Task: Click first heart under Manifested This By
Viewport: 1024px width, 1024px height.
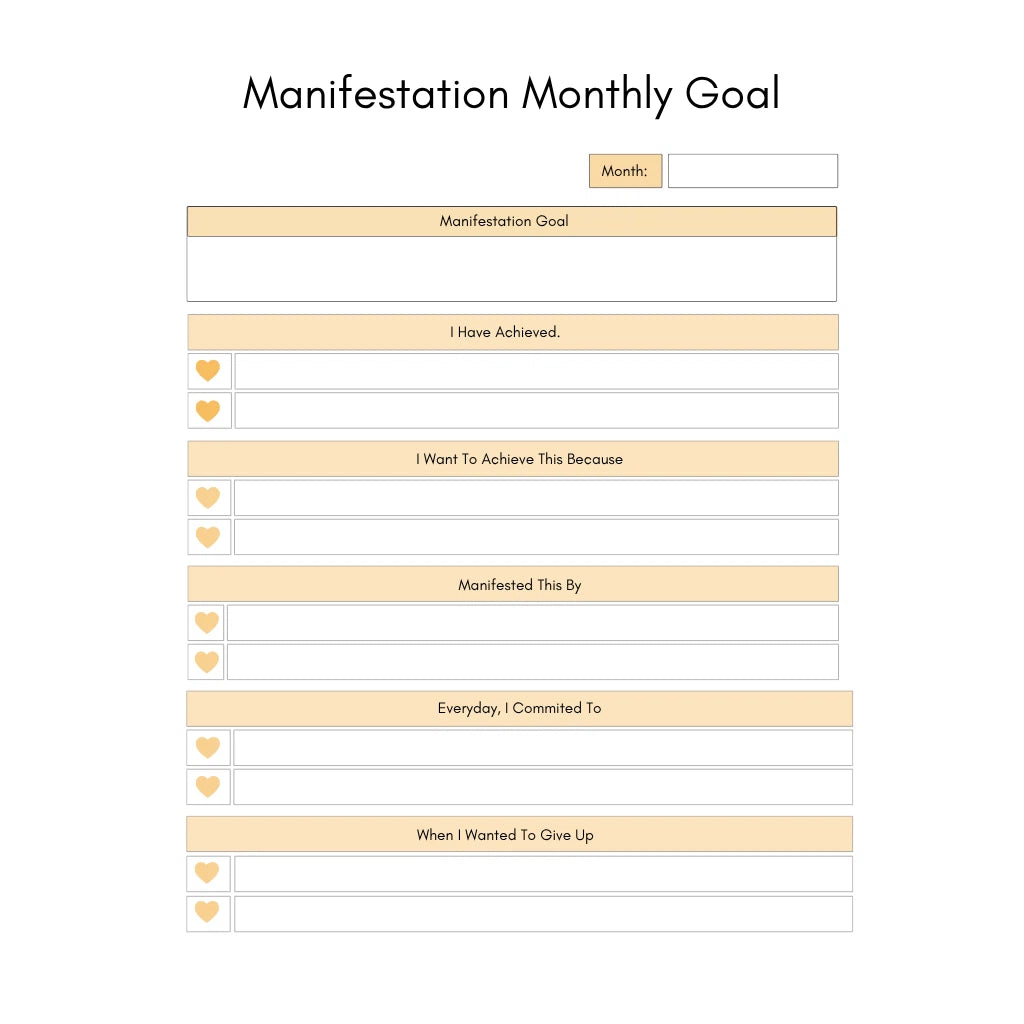Action: tap(207, 623)
